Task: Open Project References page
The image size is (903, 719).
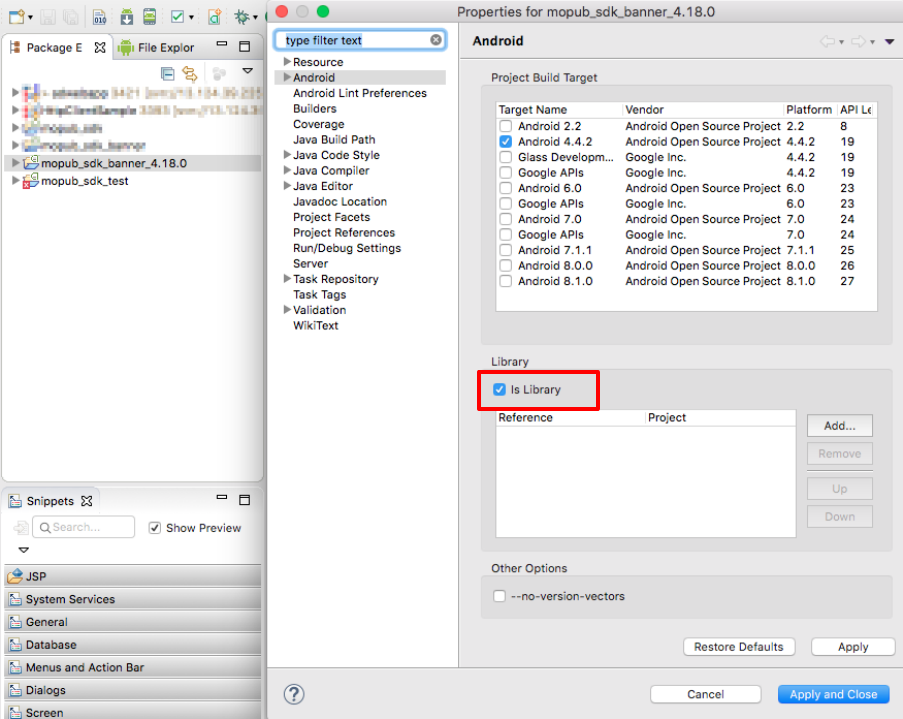Action: (x=344, y=233)
